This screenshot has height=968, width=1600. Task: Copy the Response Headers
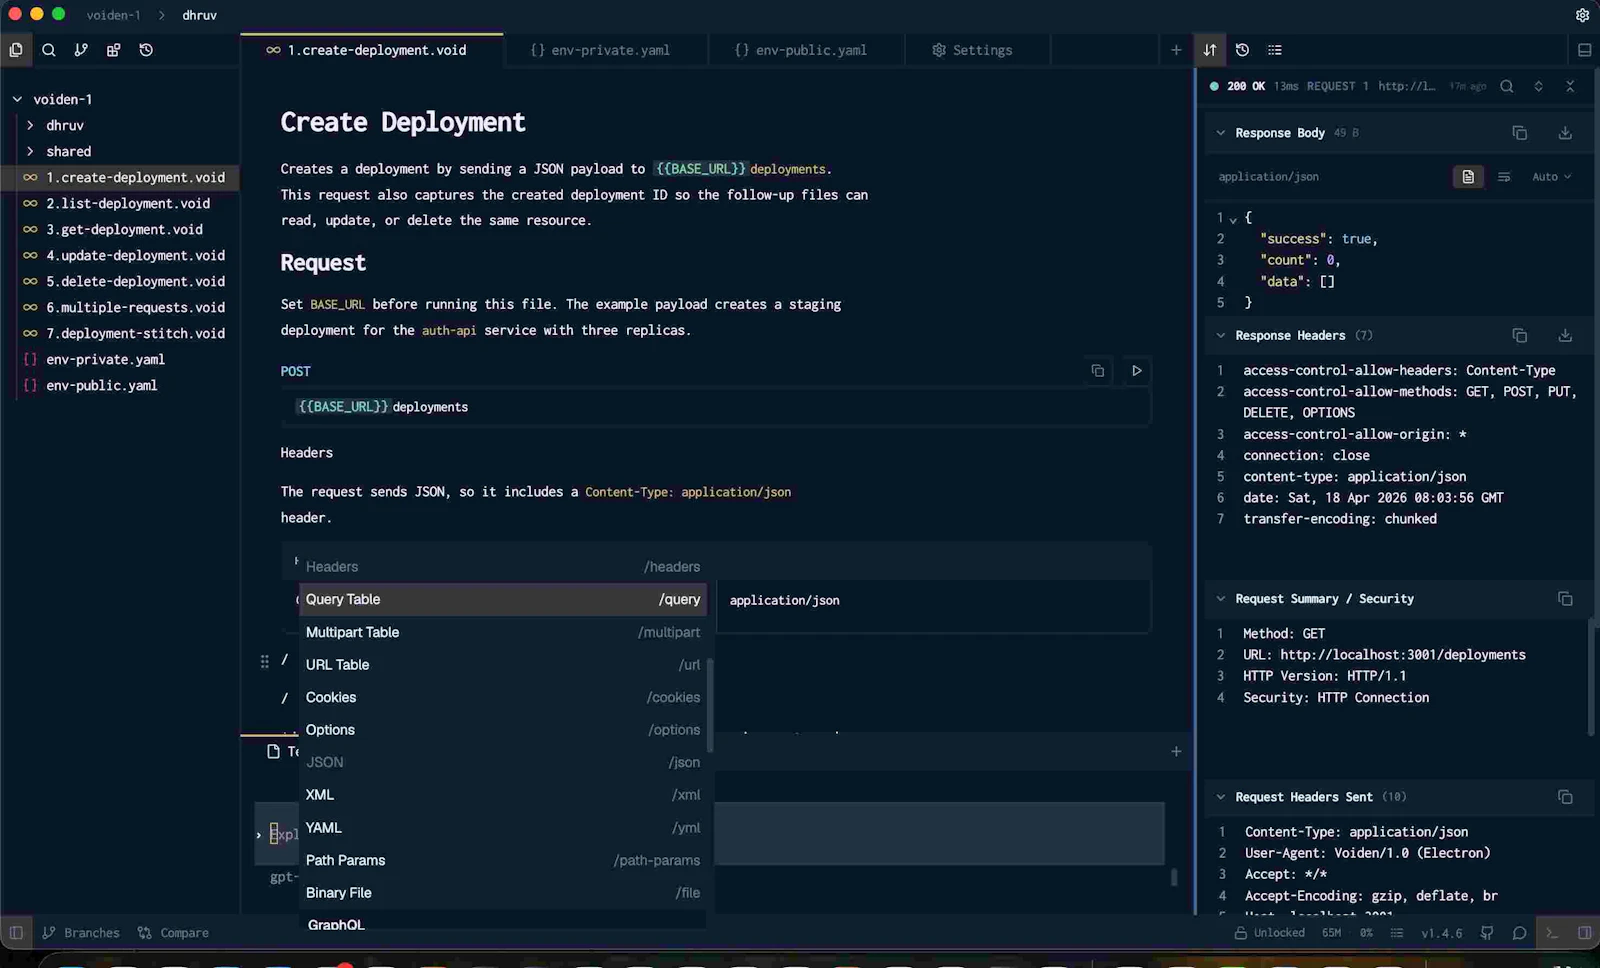pos(1519,336)
